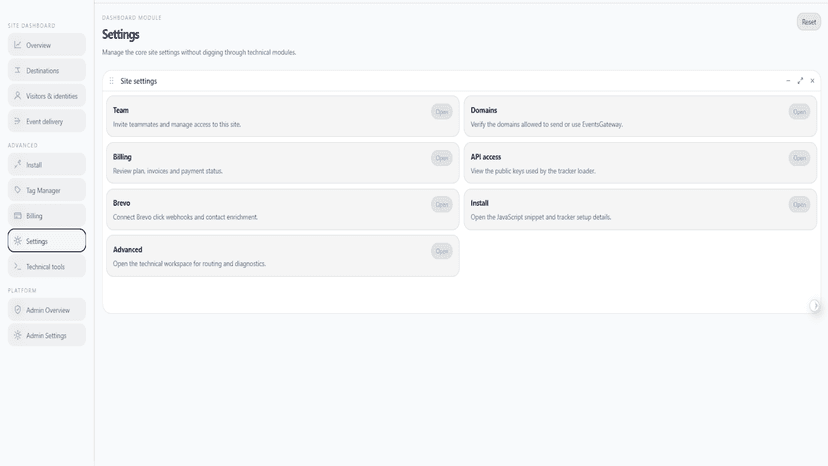Click the Tag Manager tag icon
This screenshot has height=466, width=828.
coord(17,190)
